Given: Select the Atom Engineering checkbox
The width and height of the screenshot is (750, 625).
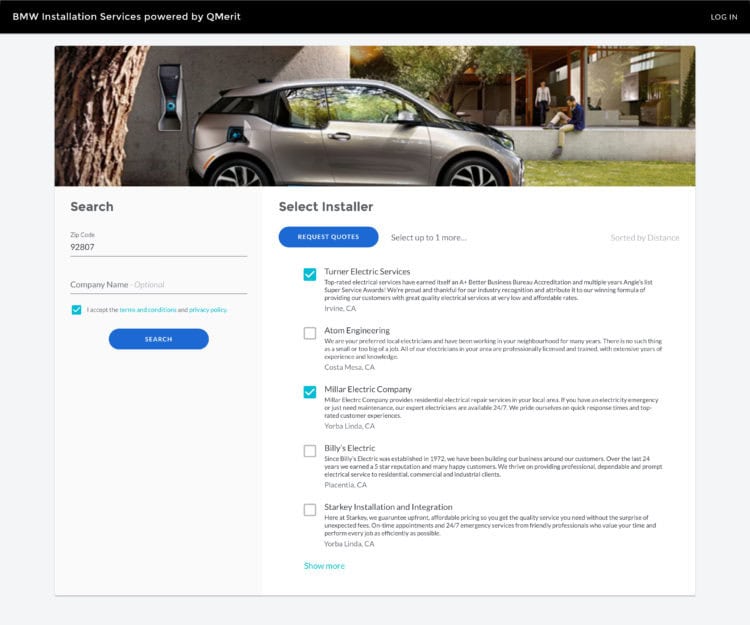Looking at the screenshot, I should click(310, 333).
